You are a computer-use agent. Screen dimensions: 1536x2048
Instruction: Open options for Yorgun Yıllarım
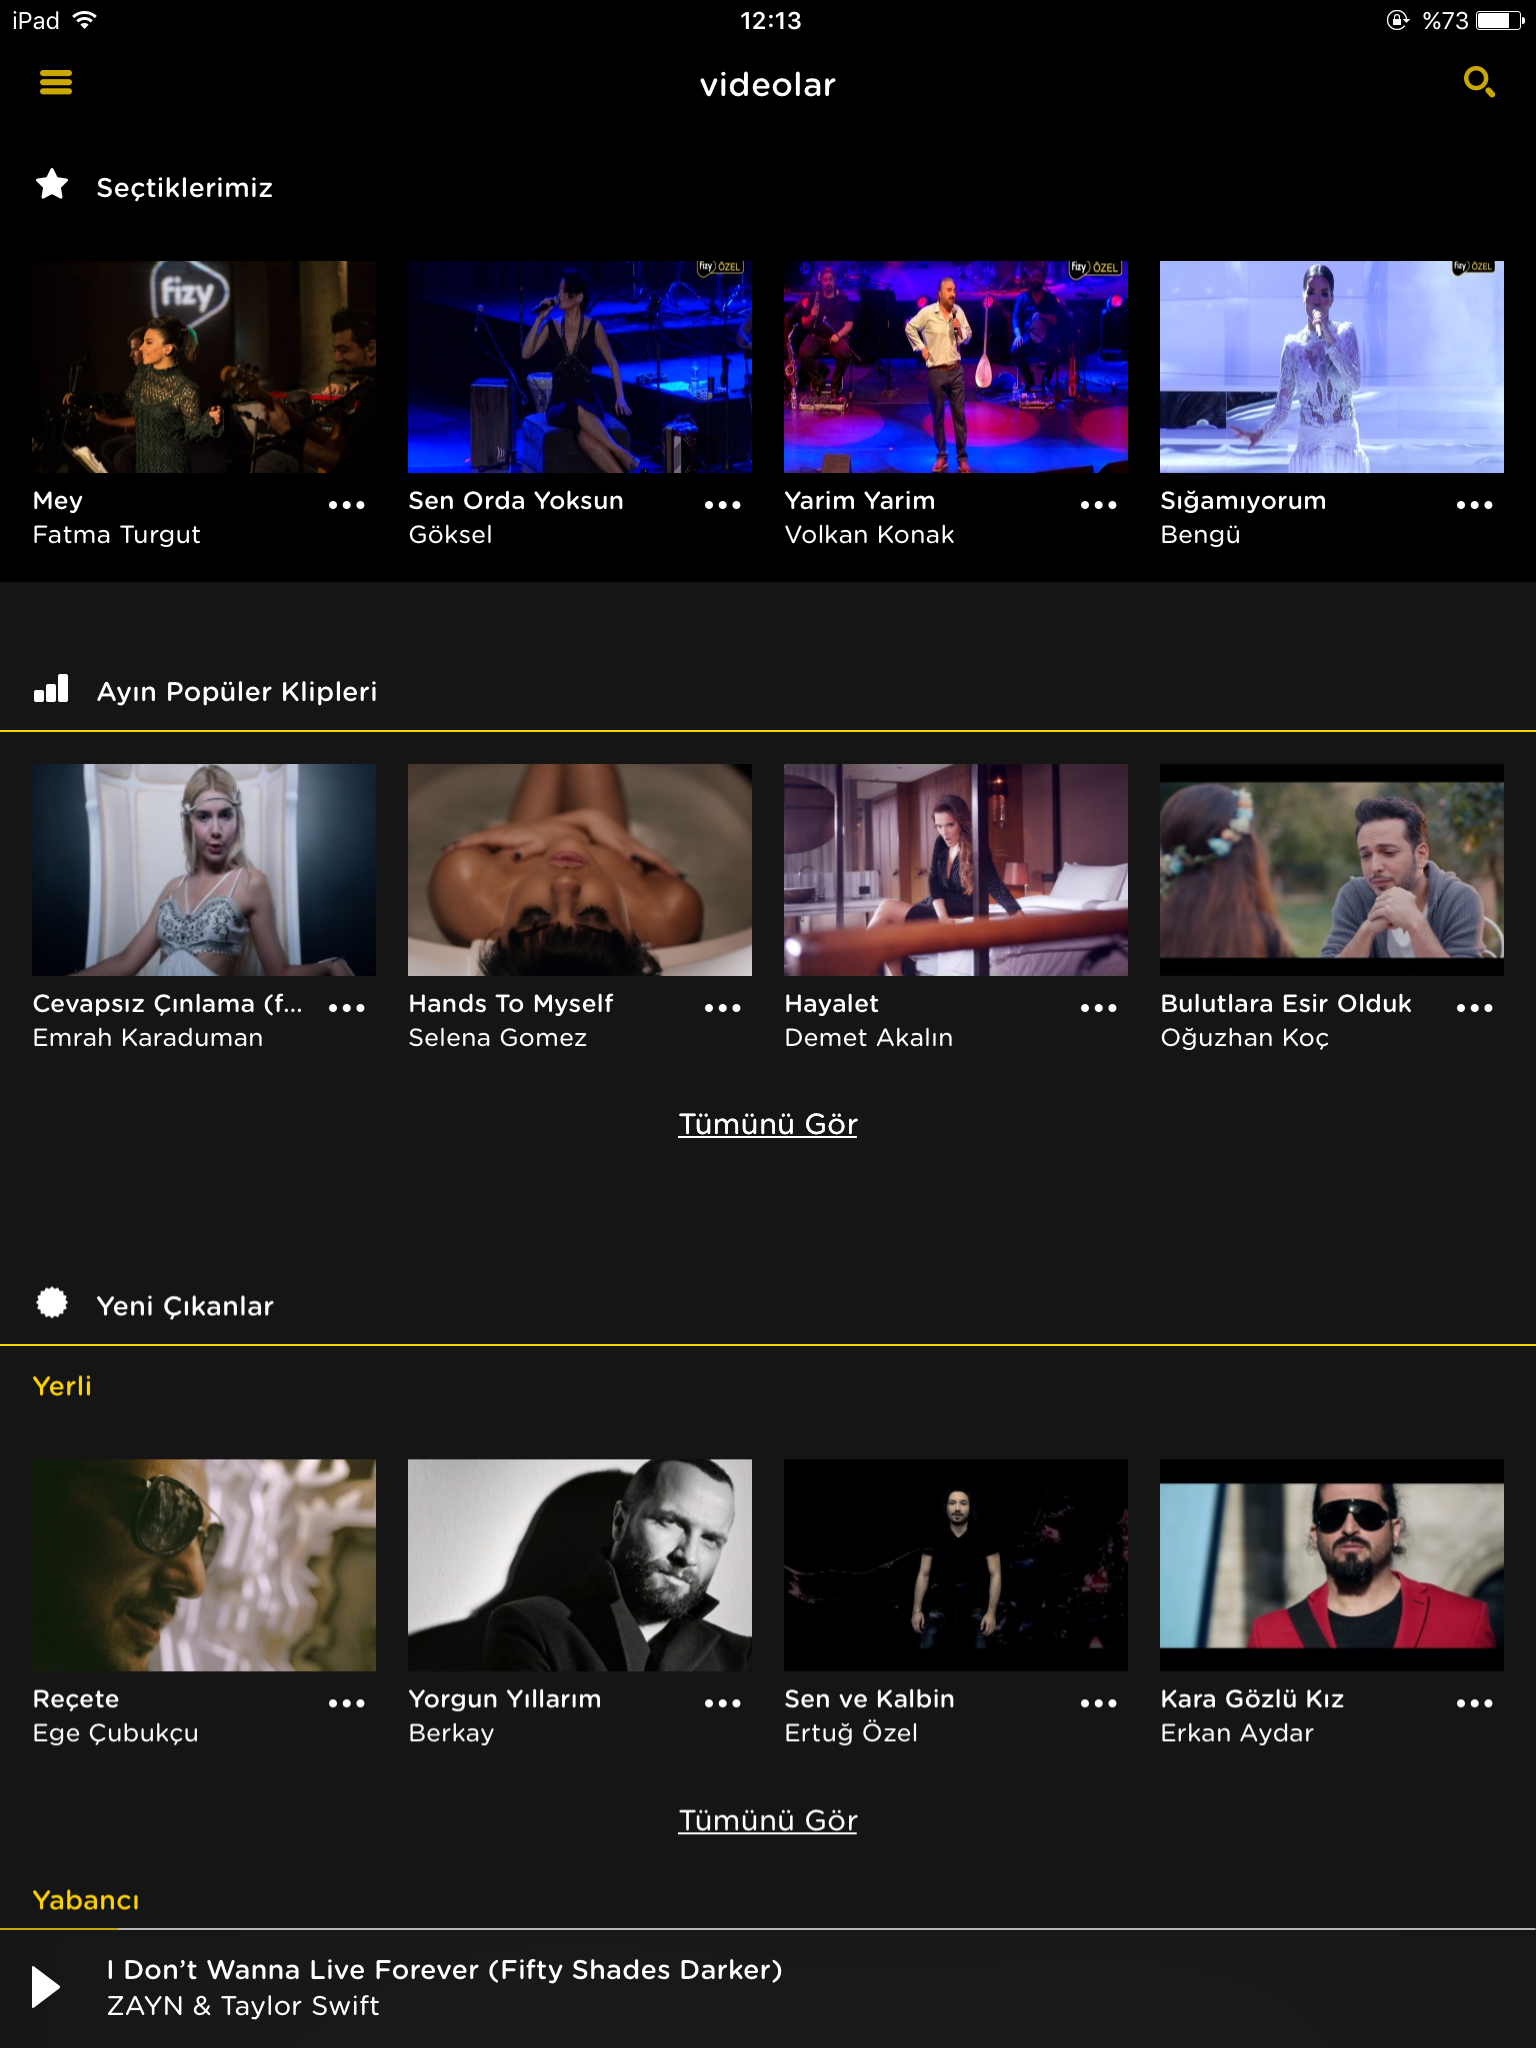point(723,1703)
